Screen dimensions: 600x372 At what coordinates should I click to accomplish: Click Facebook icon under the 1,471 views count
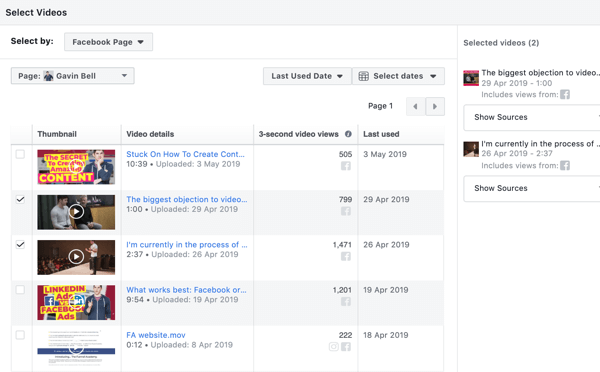346,256
